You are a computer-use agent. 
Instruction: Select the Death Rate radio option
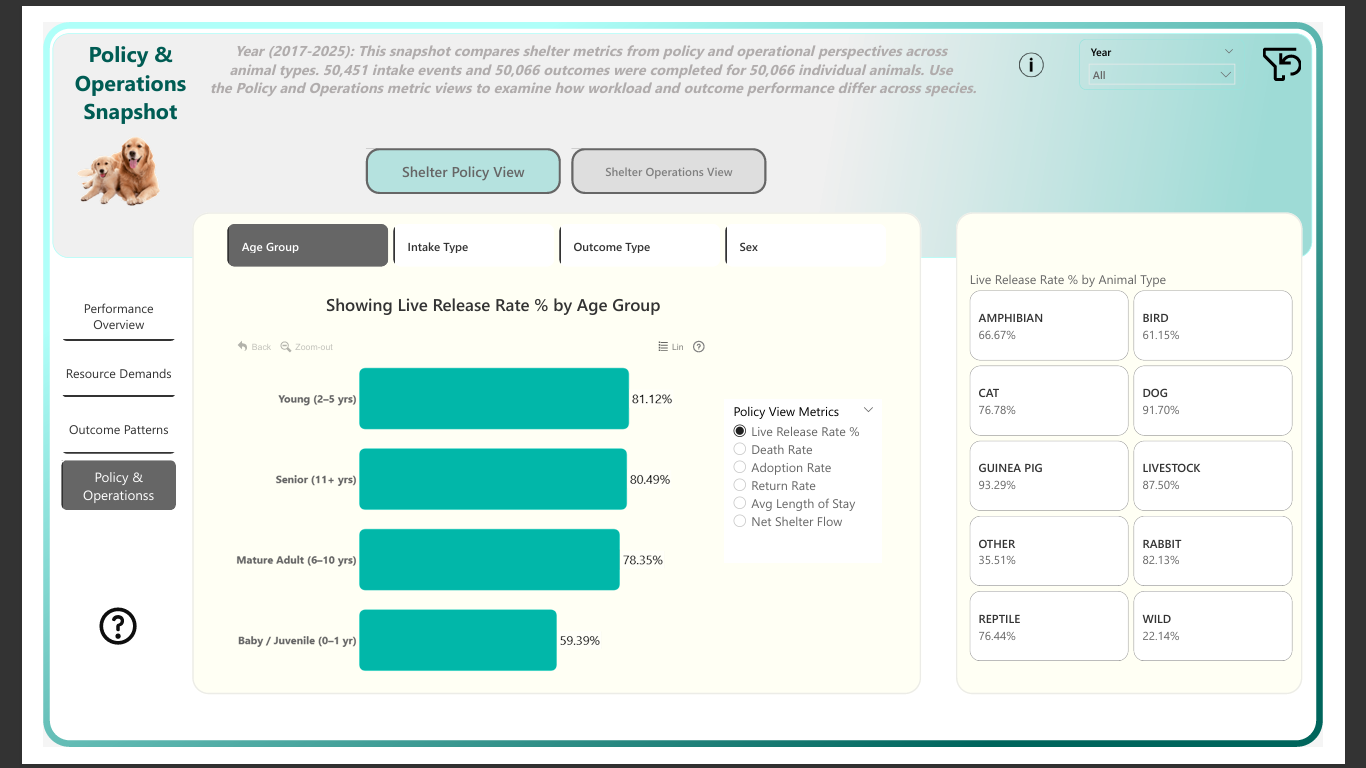click(740, 450)
